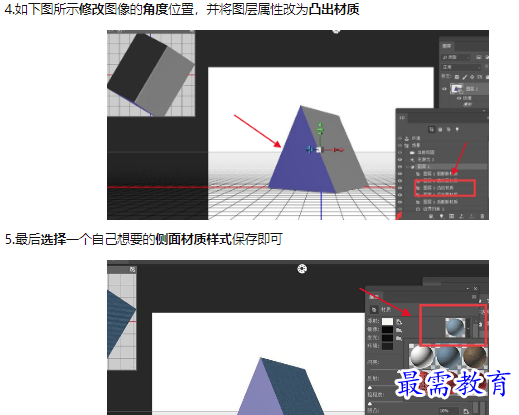Choose the blue sphere material preset

448,356
